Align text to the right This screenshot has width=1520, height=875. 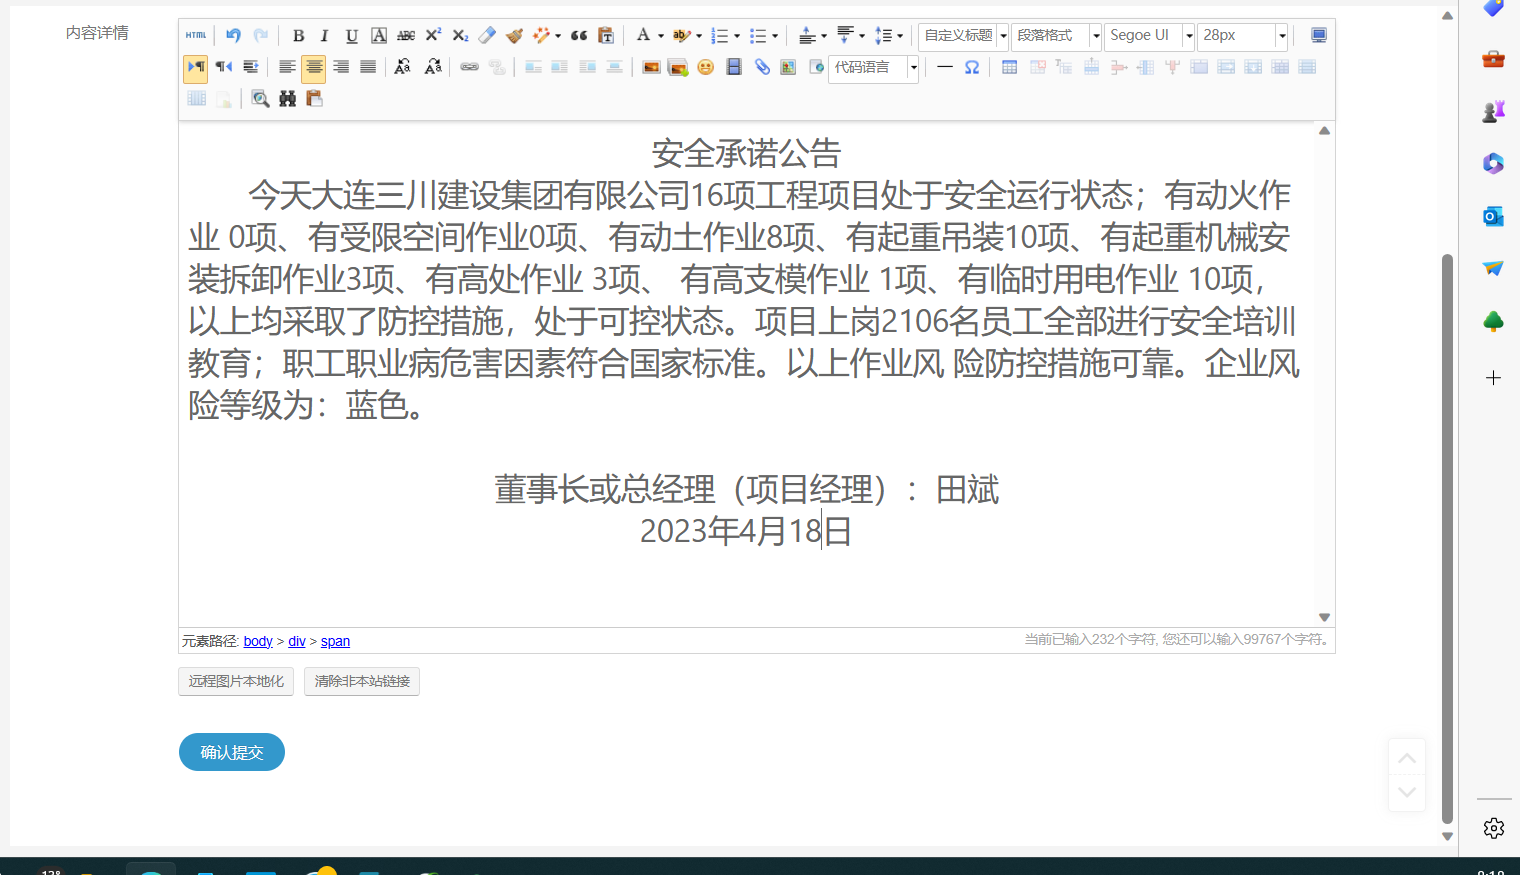click(341, 67)
